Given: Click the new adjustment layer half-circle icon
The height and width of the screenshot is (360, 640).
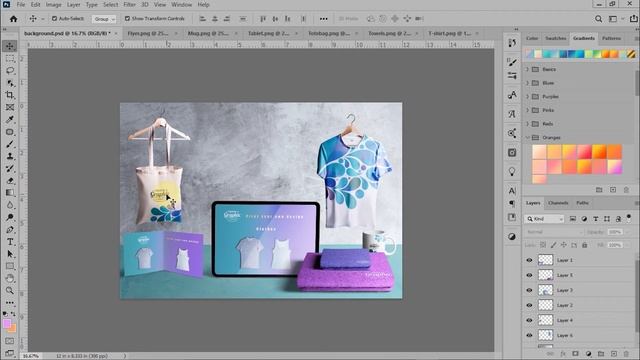Looking at the screenshot, I should click(588, 354).
